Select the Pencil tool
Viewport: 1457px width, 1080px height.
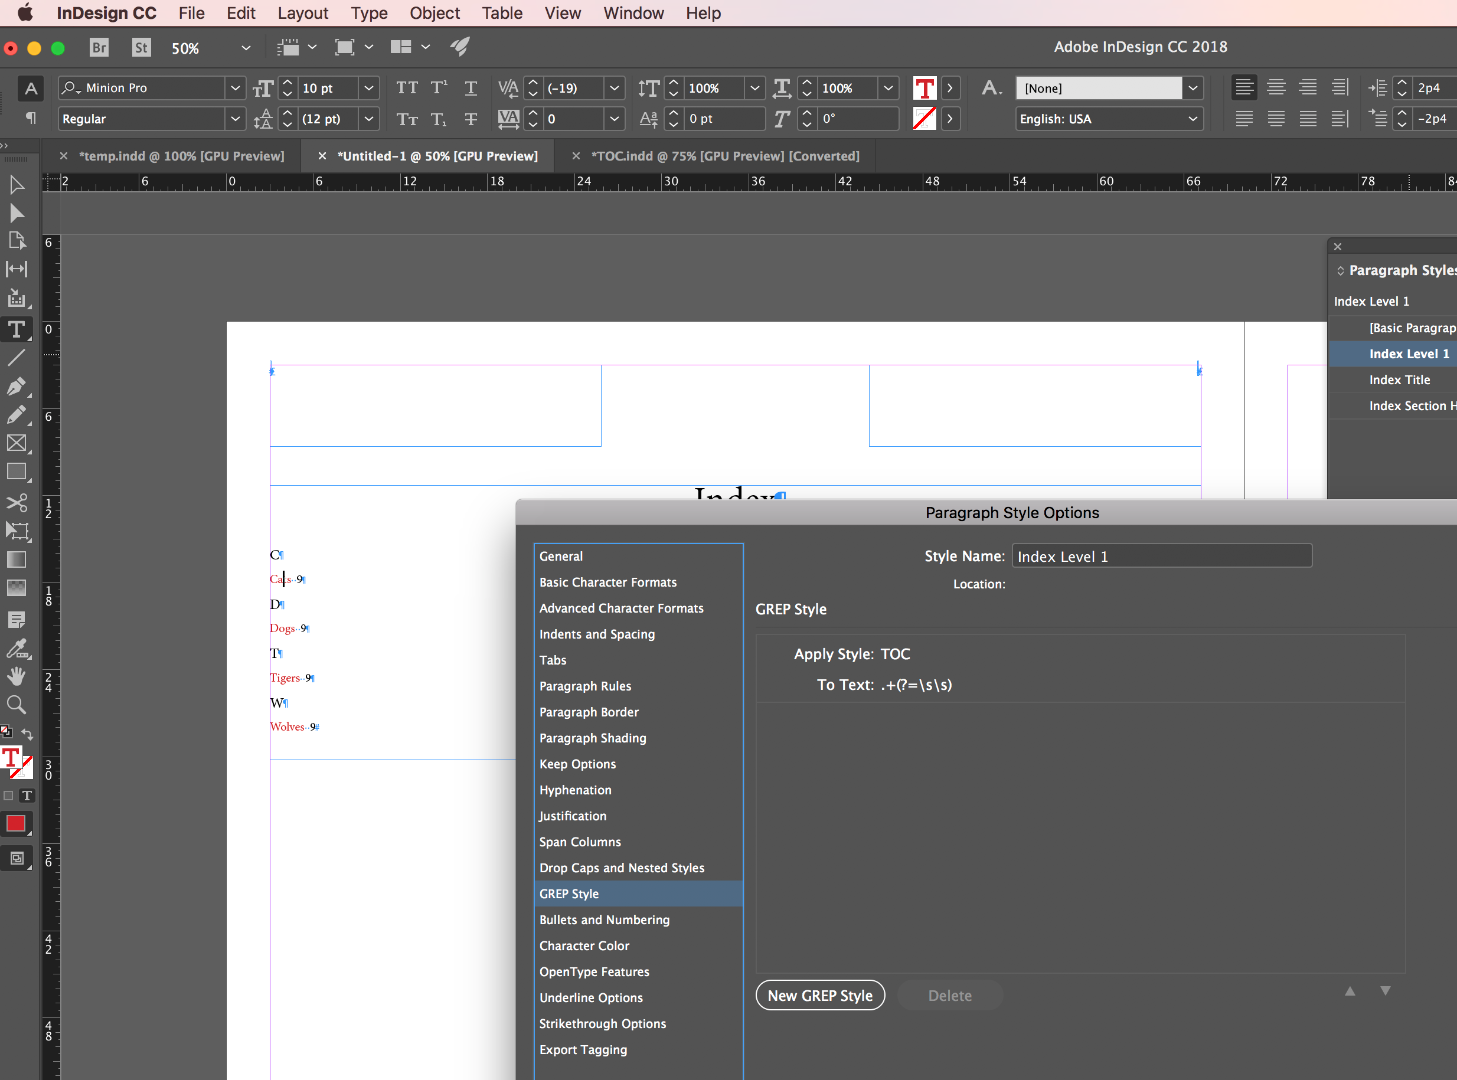pyautogui.click(x=17, y=414)
